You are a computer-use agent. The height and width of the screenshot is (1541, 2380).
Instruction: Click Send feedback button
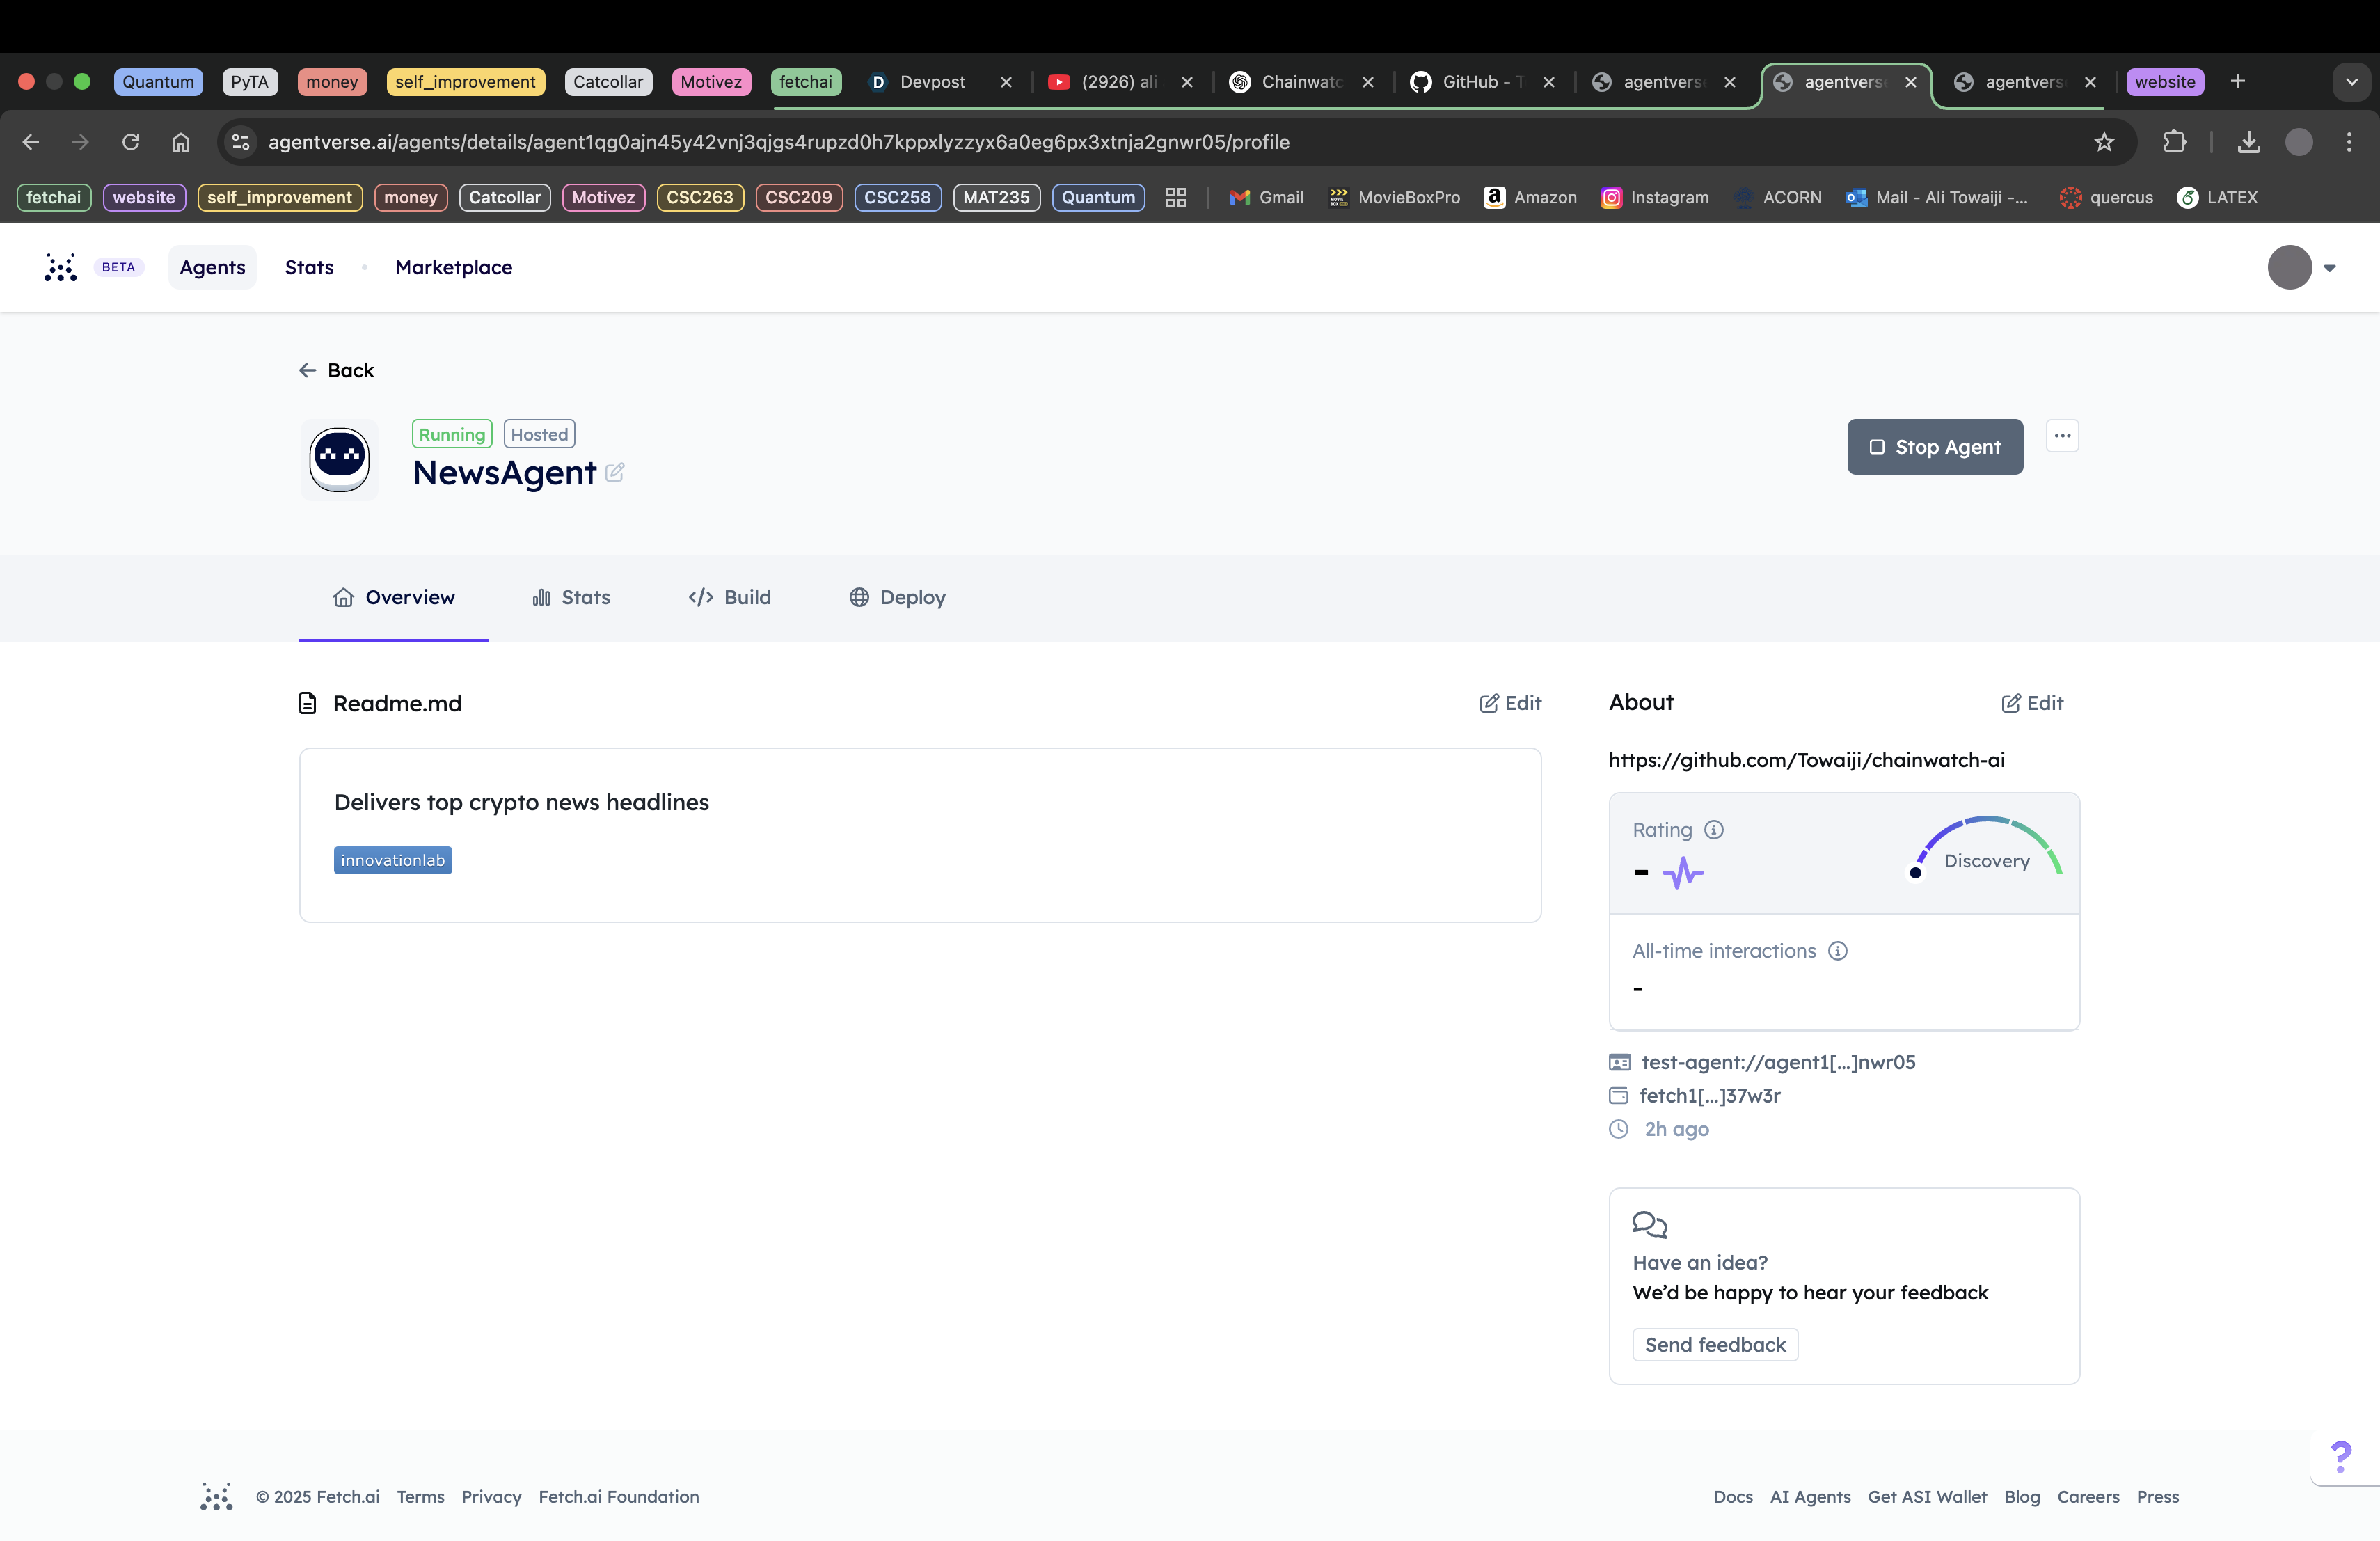click(x=1714, y=1345)
